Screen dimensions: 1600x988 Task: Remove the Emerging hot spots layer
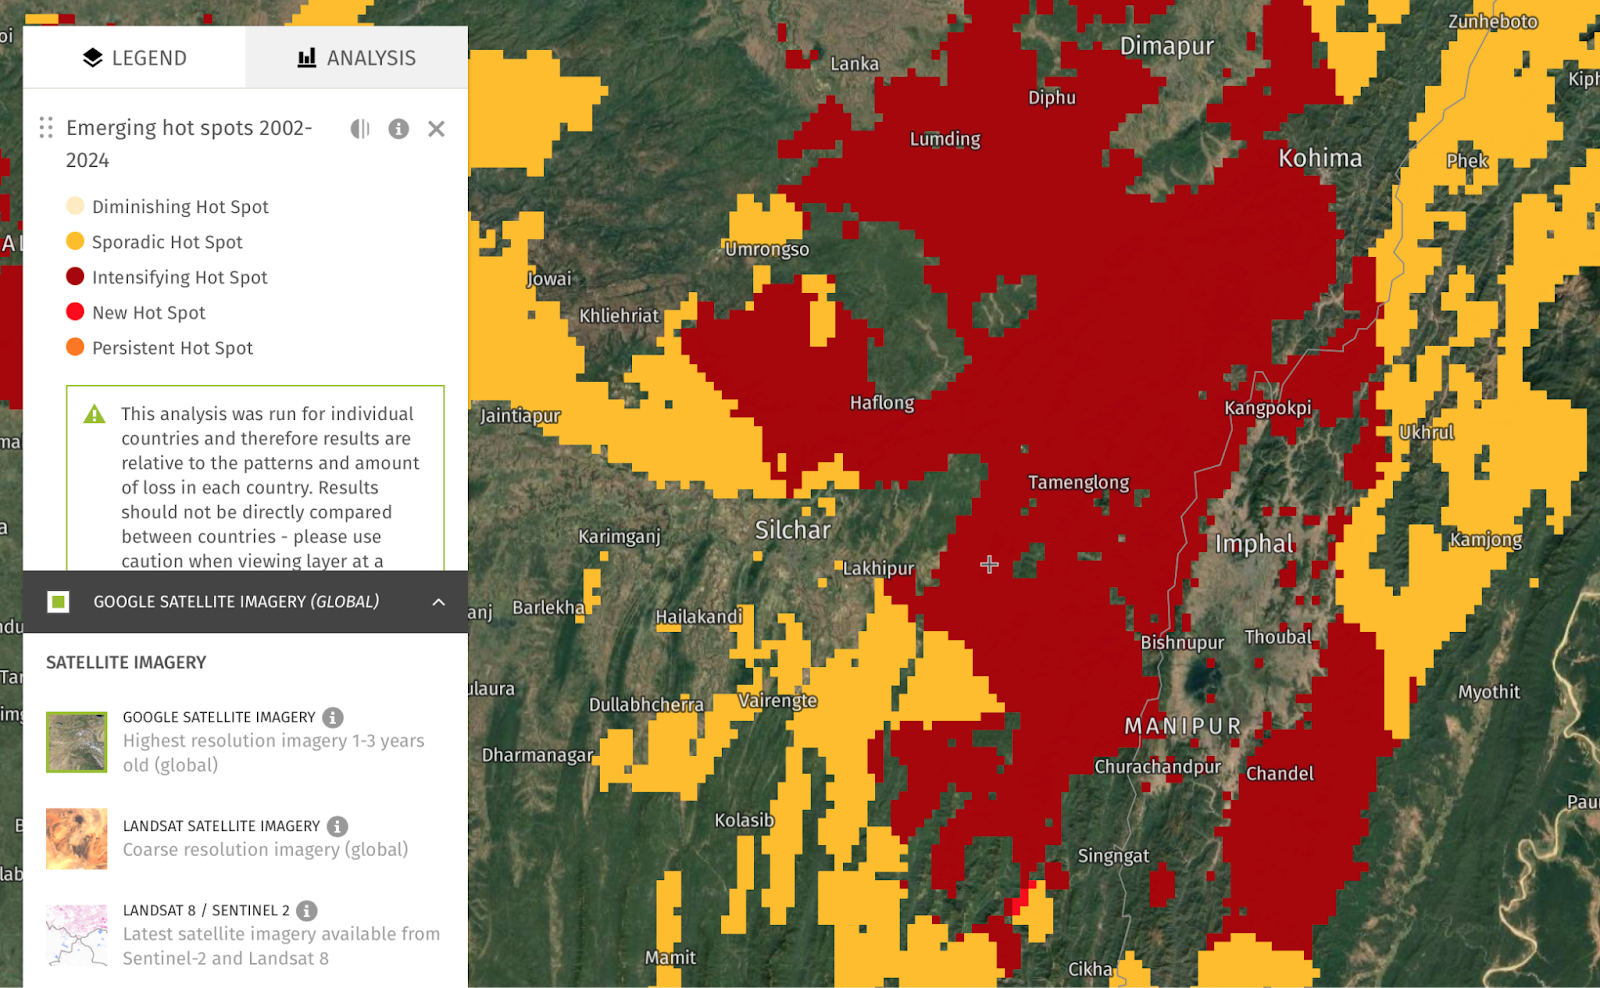[x=436, y=129]
